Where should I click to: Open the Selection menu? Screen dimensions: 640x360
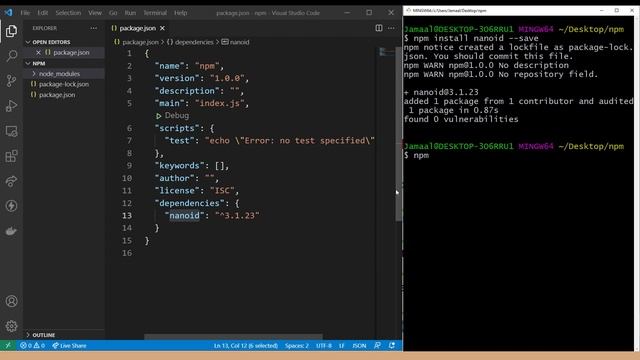pos(68,13)
